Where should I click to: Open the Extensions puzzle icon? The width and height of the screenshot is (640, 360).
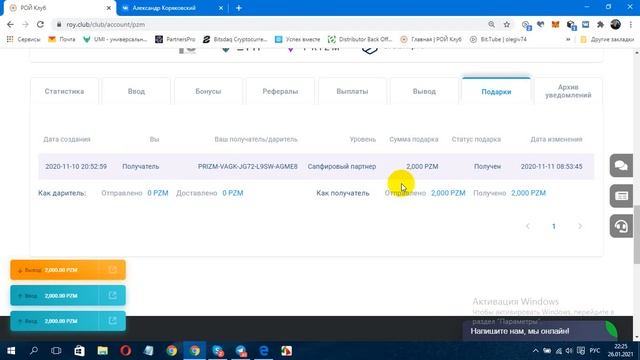point(600,24)
